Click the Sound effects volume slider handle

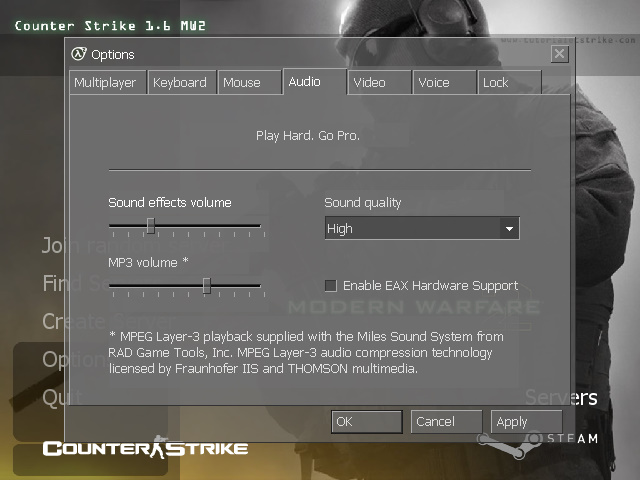click(x=150, y=226)
